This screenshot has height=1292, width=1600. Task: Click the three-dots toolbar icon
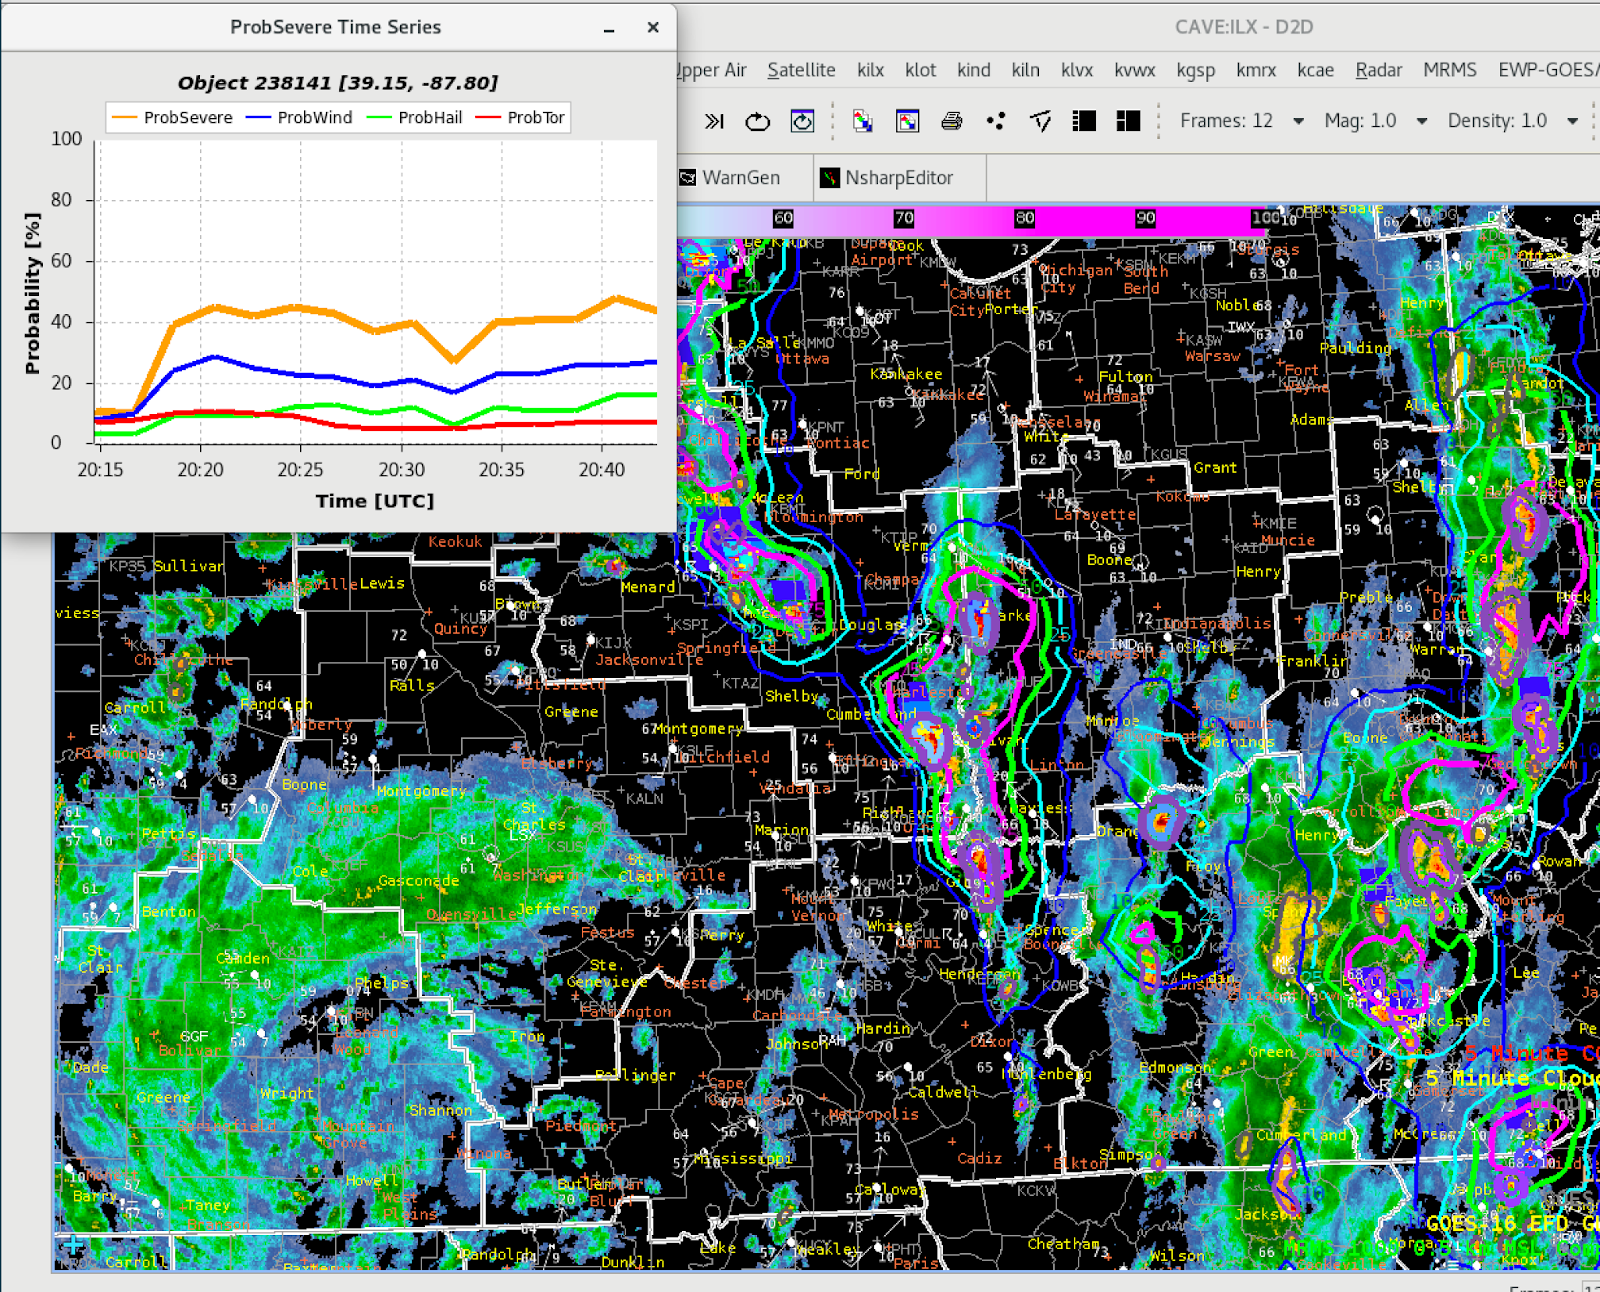pos(995,121)
